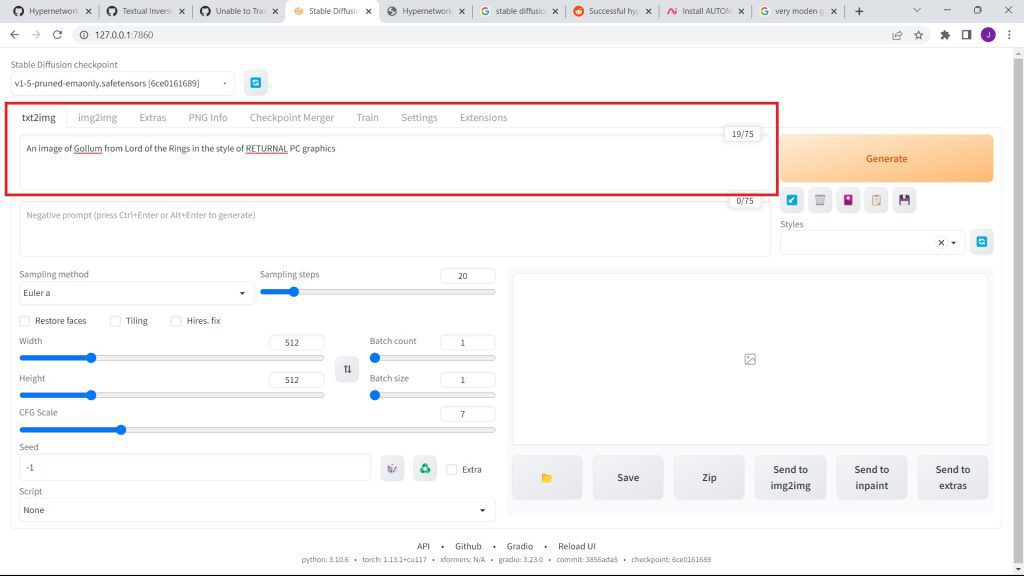Image resolution: width=1024 pixels, height=576 pixels.
Task: Open the Sampling method dropdown
Action: coord(136,294)
